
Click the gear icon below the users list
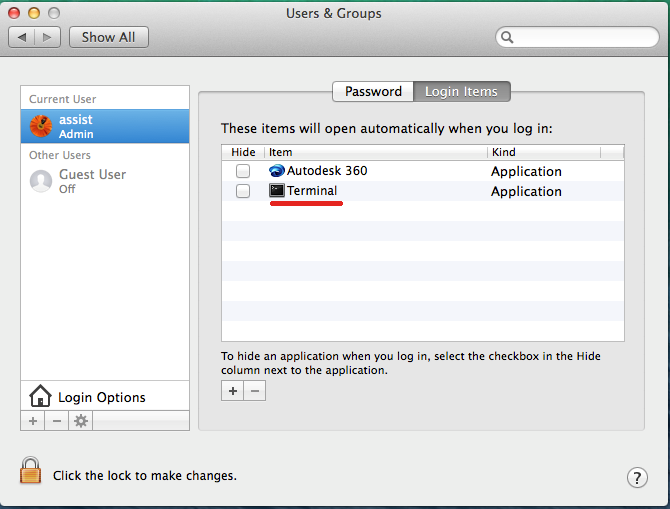[x=81, y=421]
